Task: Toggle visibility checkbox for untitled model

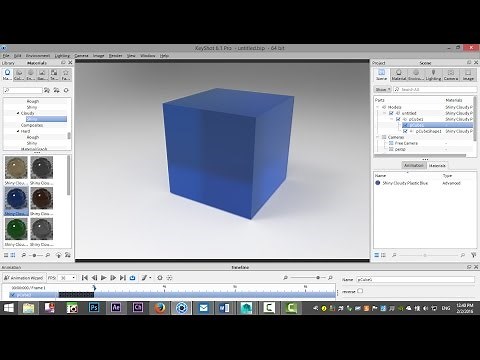Action: (392, 113)
